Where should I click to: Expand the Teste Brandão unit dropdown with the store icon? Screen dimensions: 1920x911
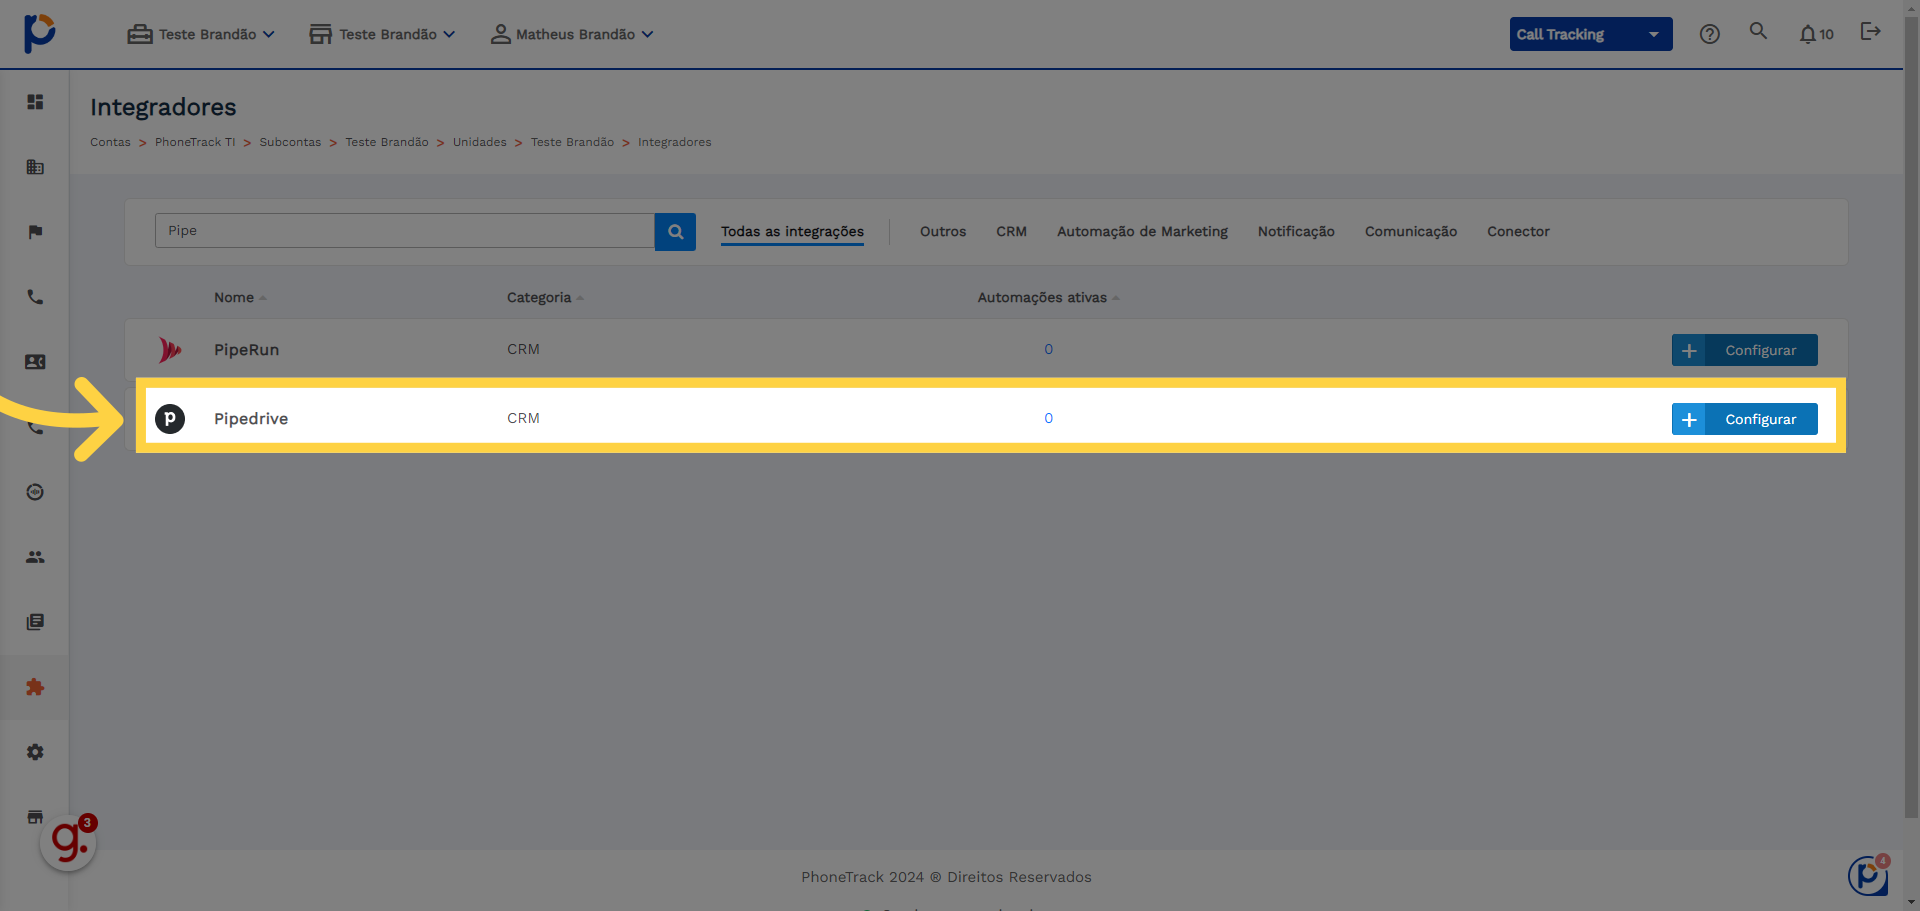(382, 34)
